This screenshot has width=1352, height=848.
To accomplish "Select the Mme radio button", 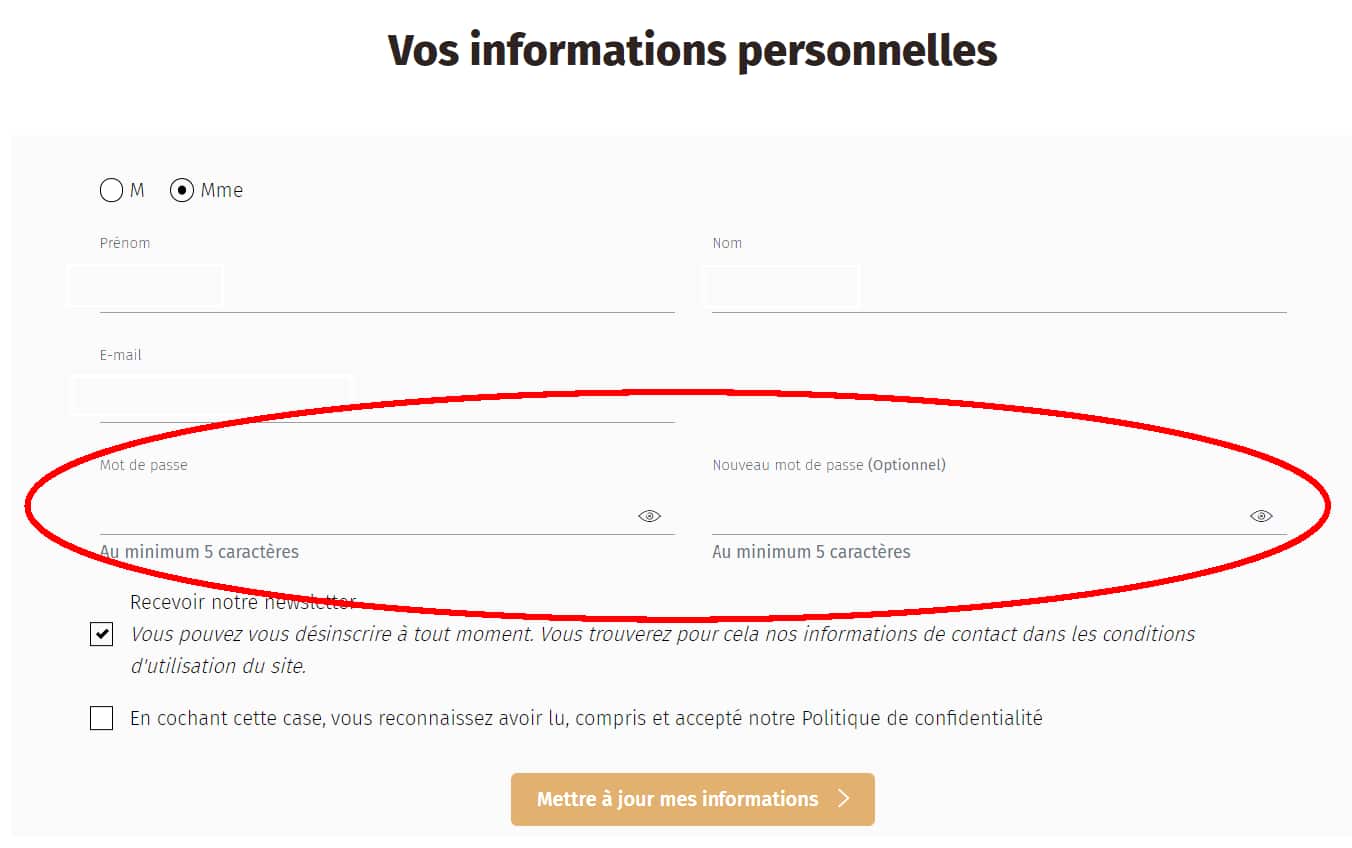I will pyautogui.click(x=181, y=190).
